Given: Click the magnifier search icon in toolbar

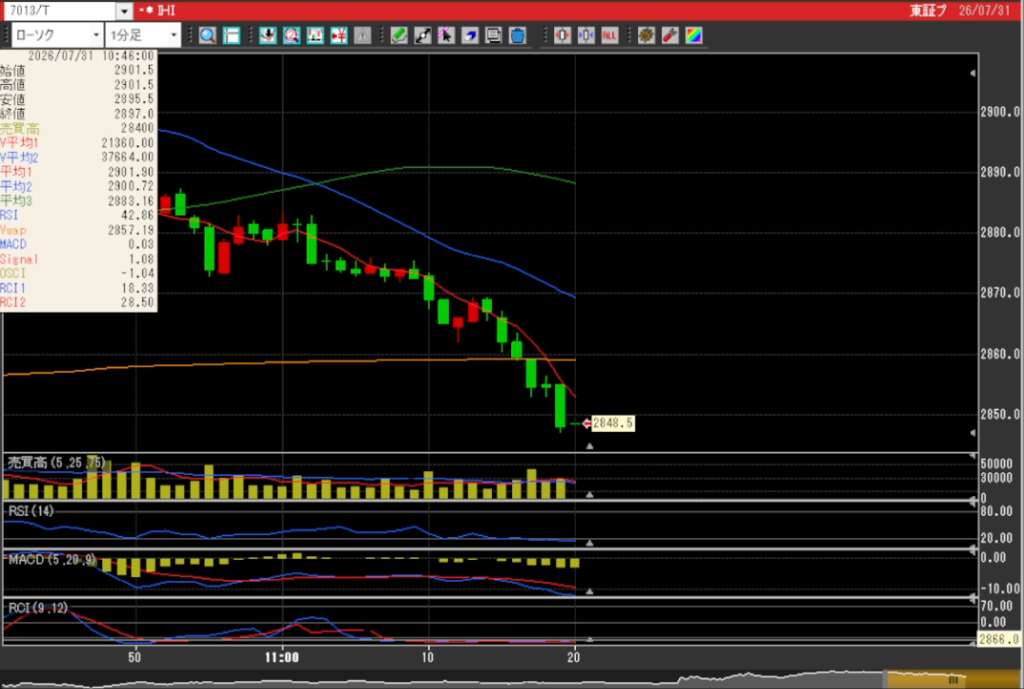Looking at the screenshot, I should click(208, 35).
